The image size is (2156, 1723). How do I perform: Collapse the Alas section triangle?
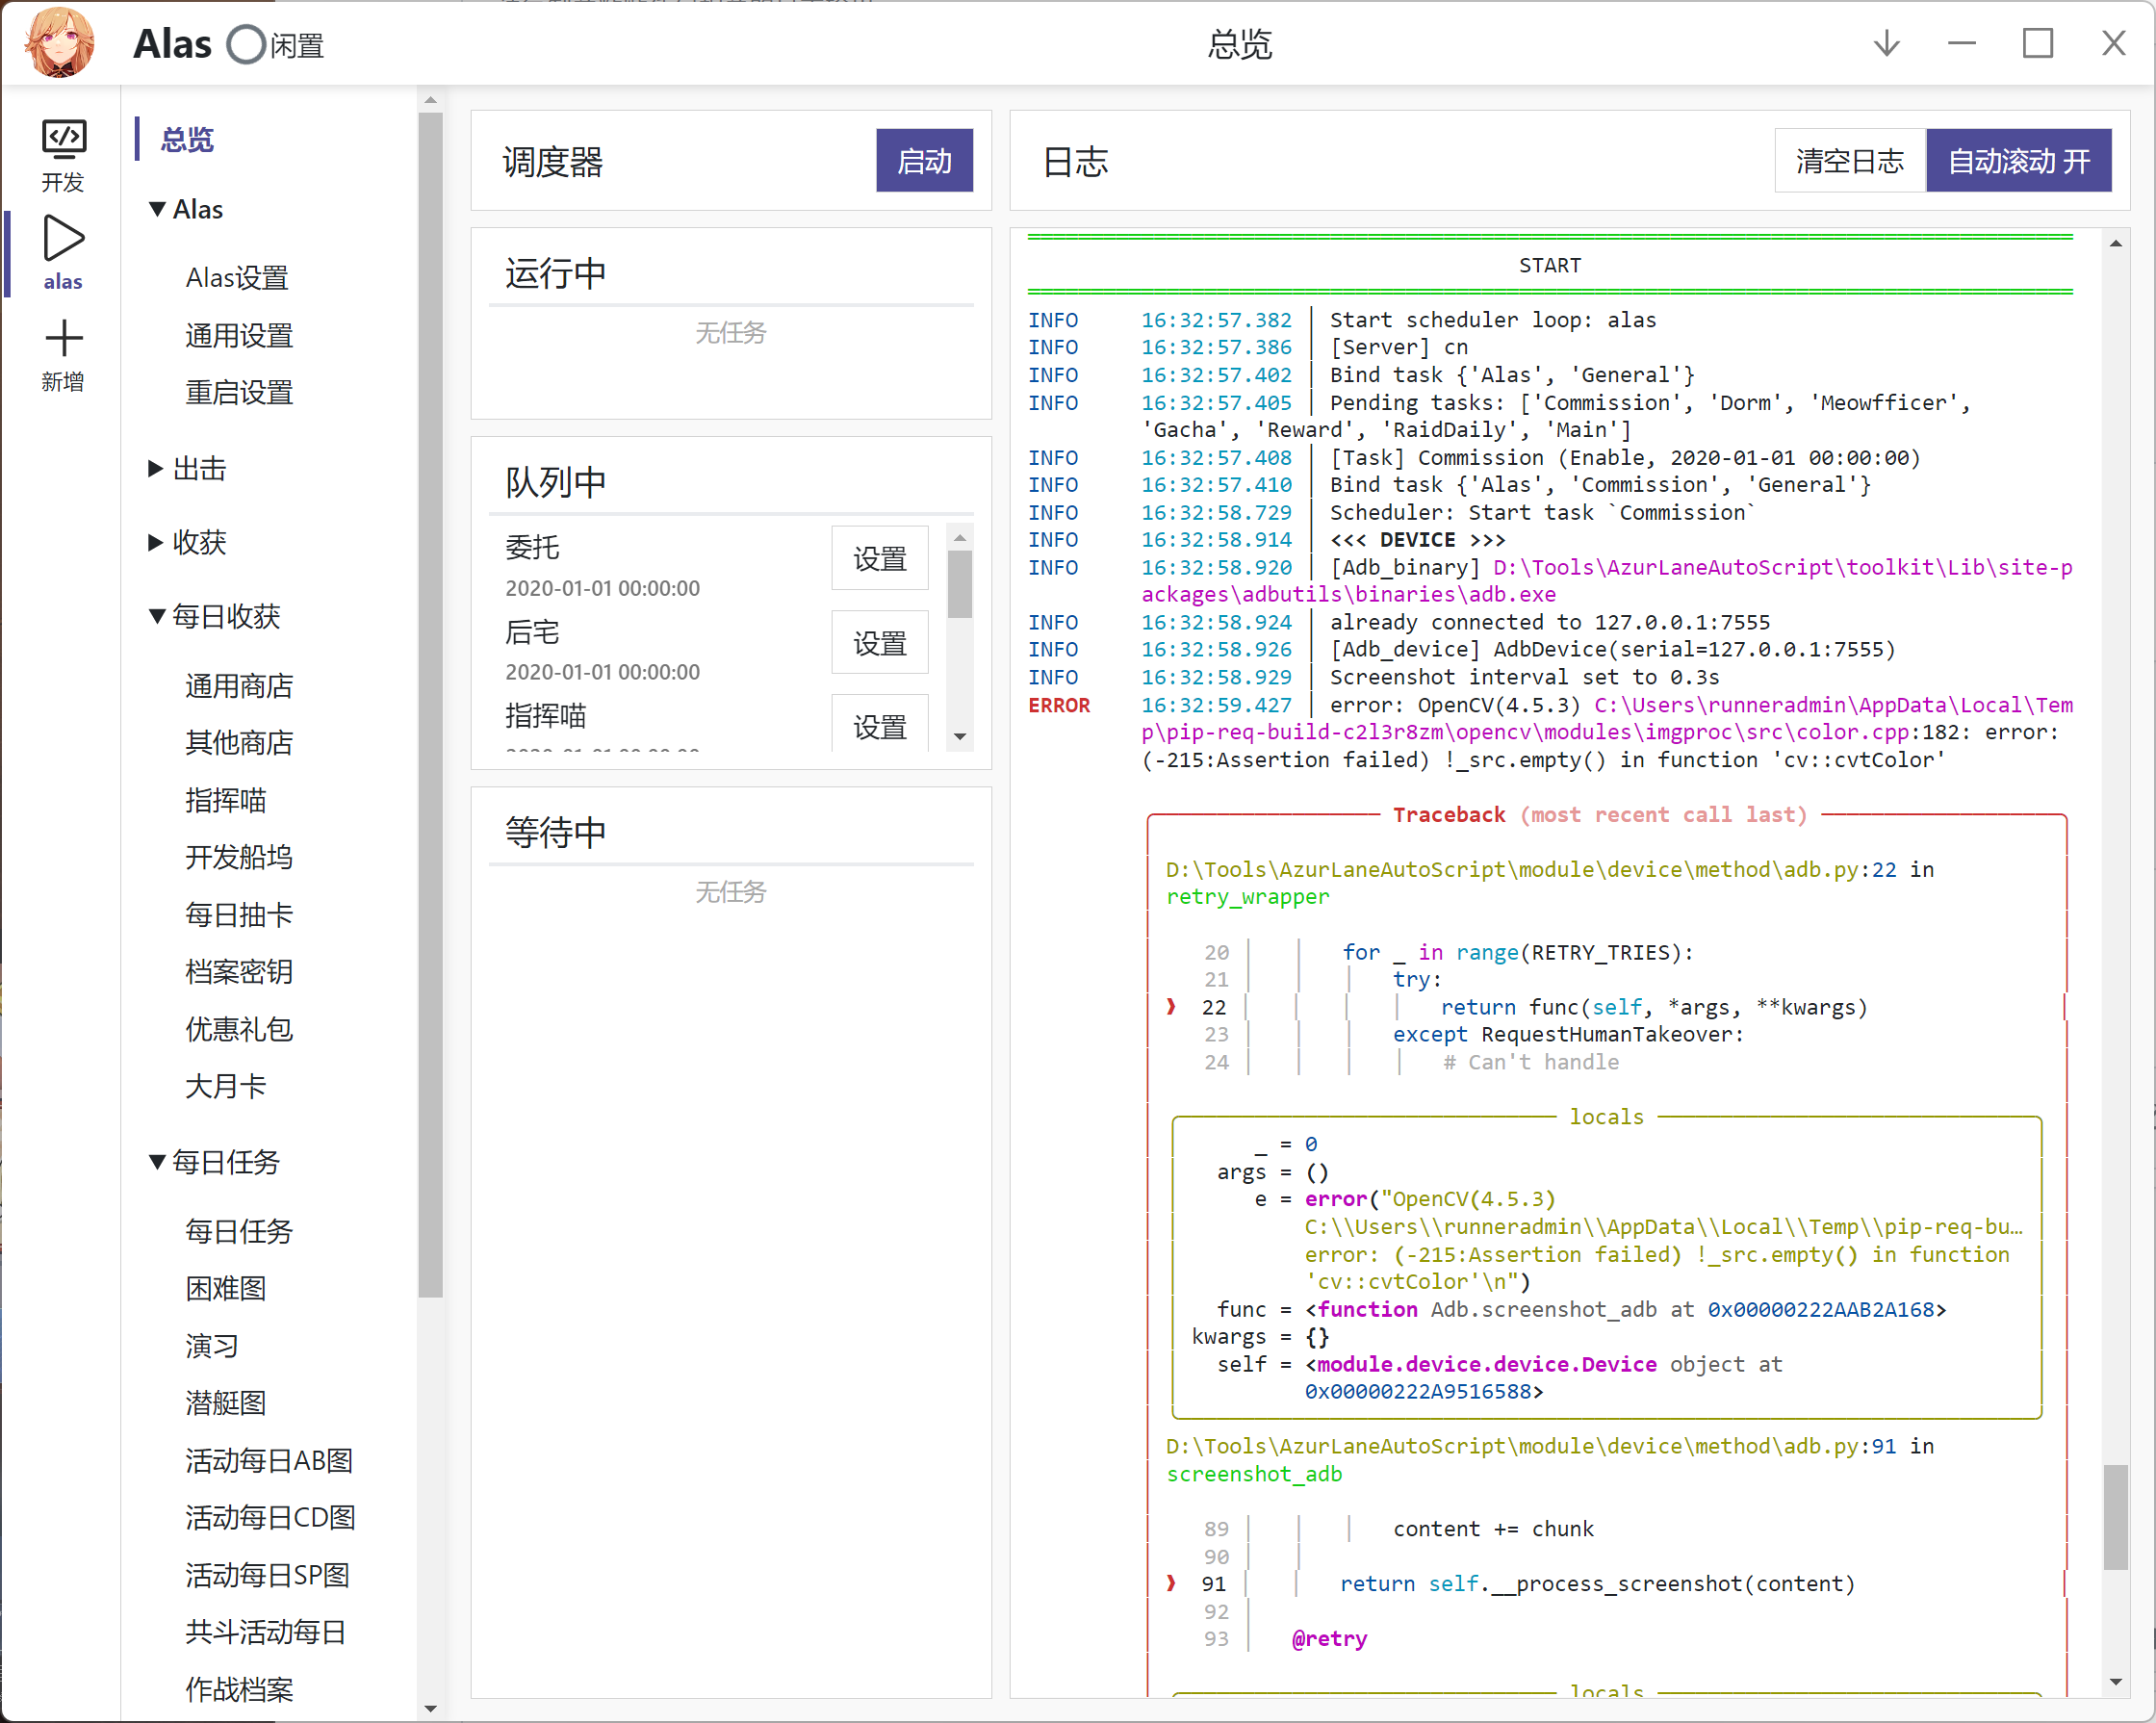point(157,208)
